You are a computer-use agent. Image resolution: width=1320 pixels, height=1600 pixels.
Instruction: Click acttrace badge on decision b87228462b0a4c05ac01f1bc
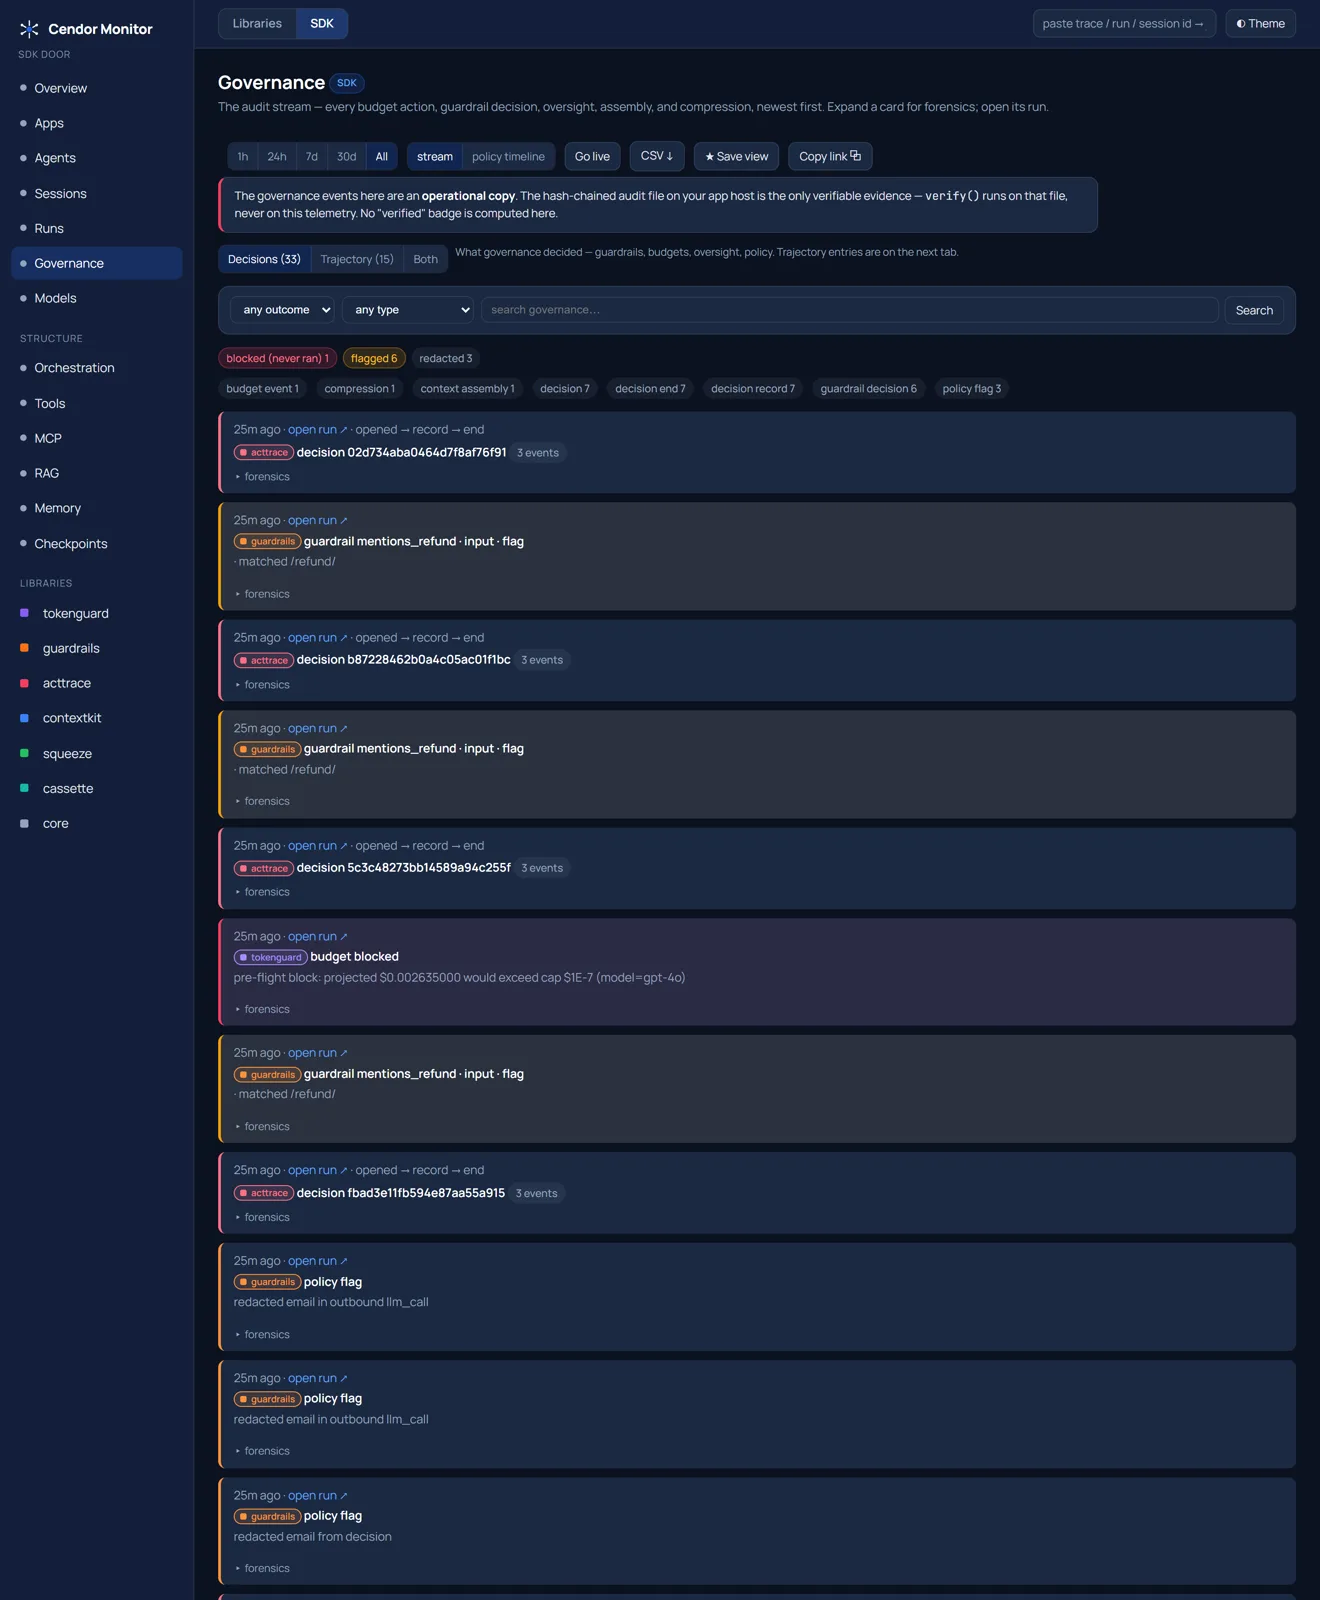(264, 660)
